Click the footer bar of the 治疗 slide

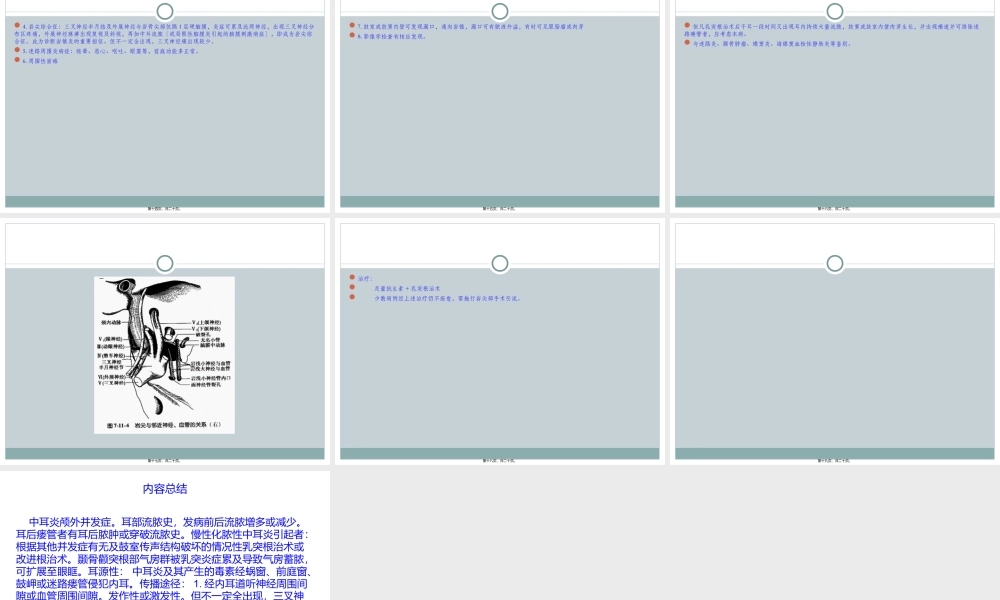[500, 454]
